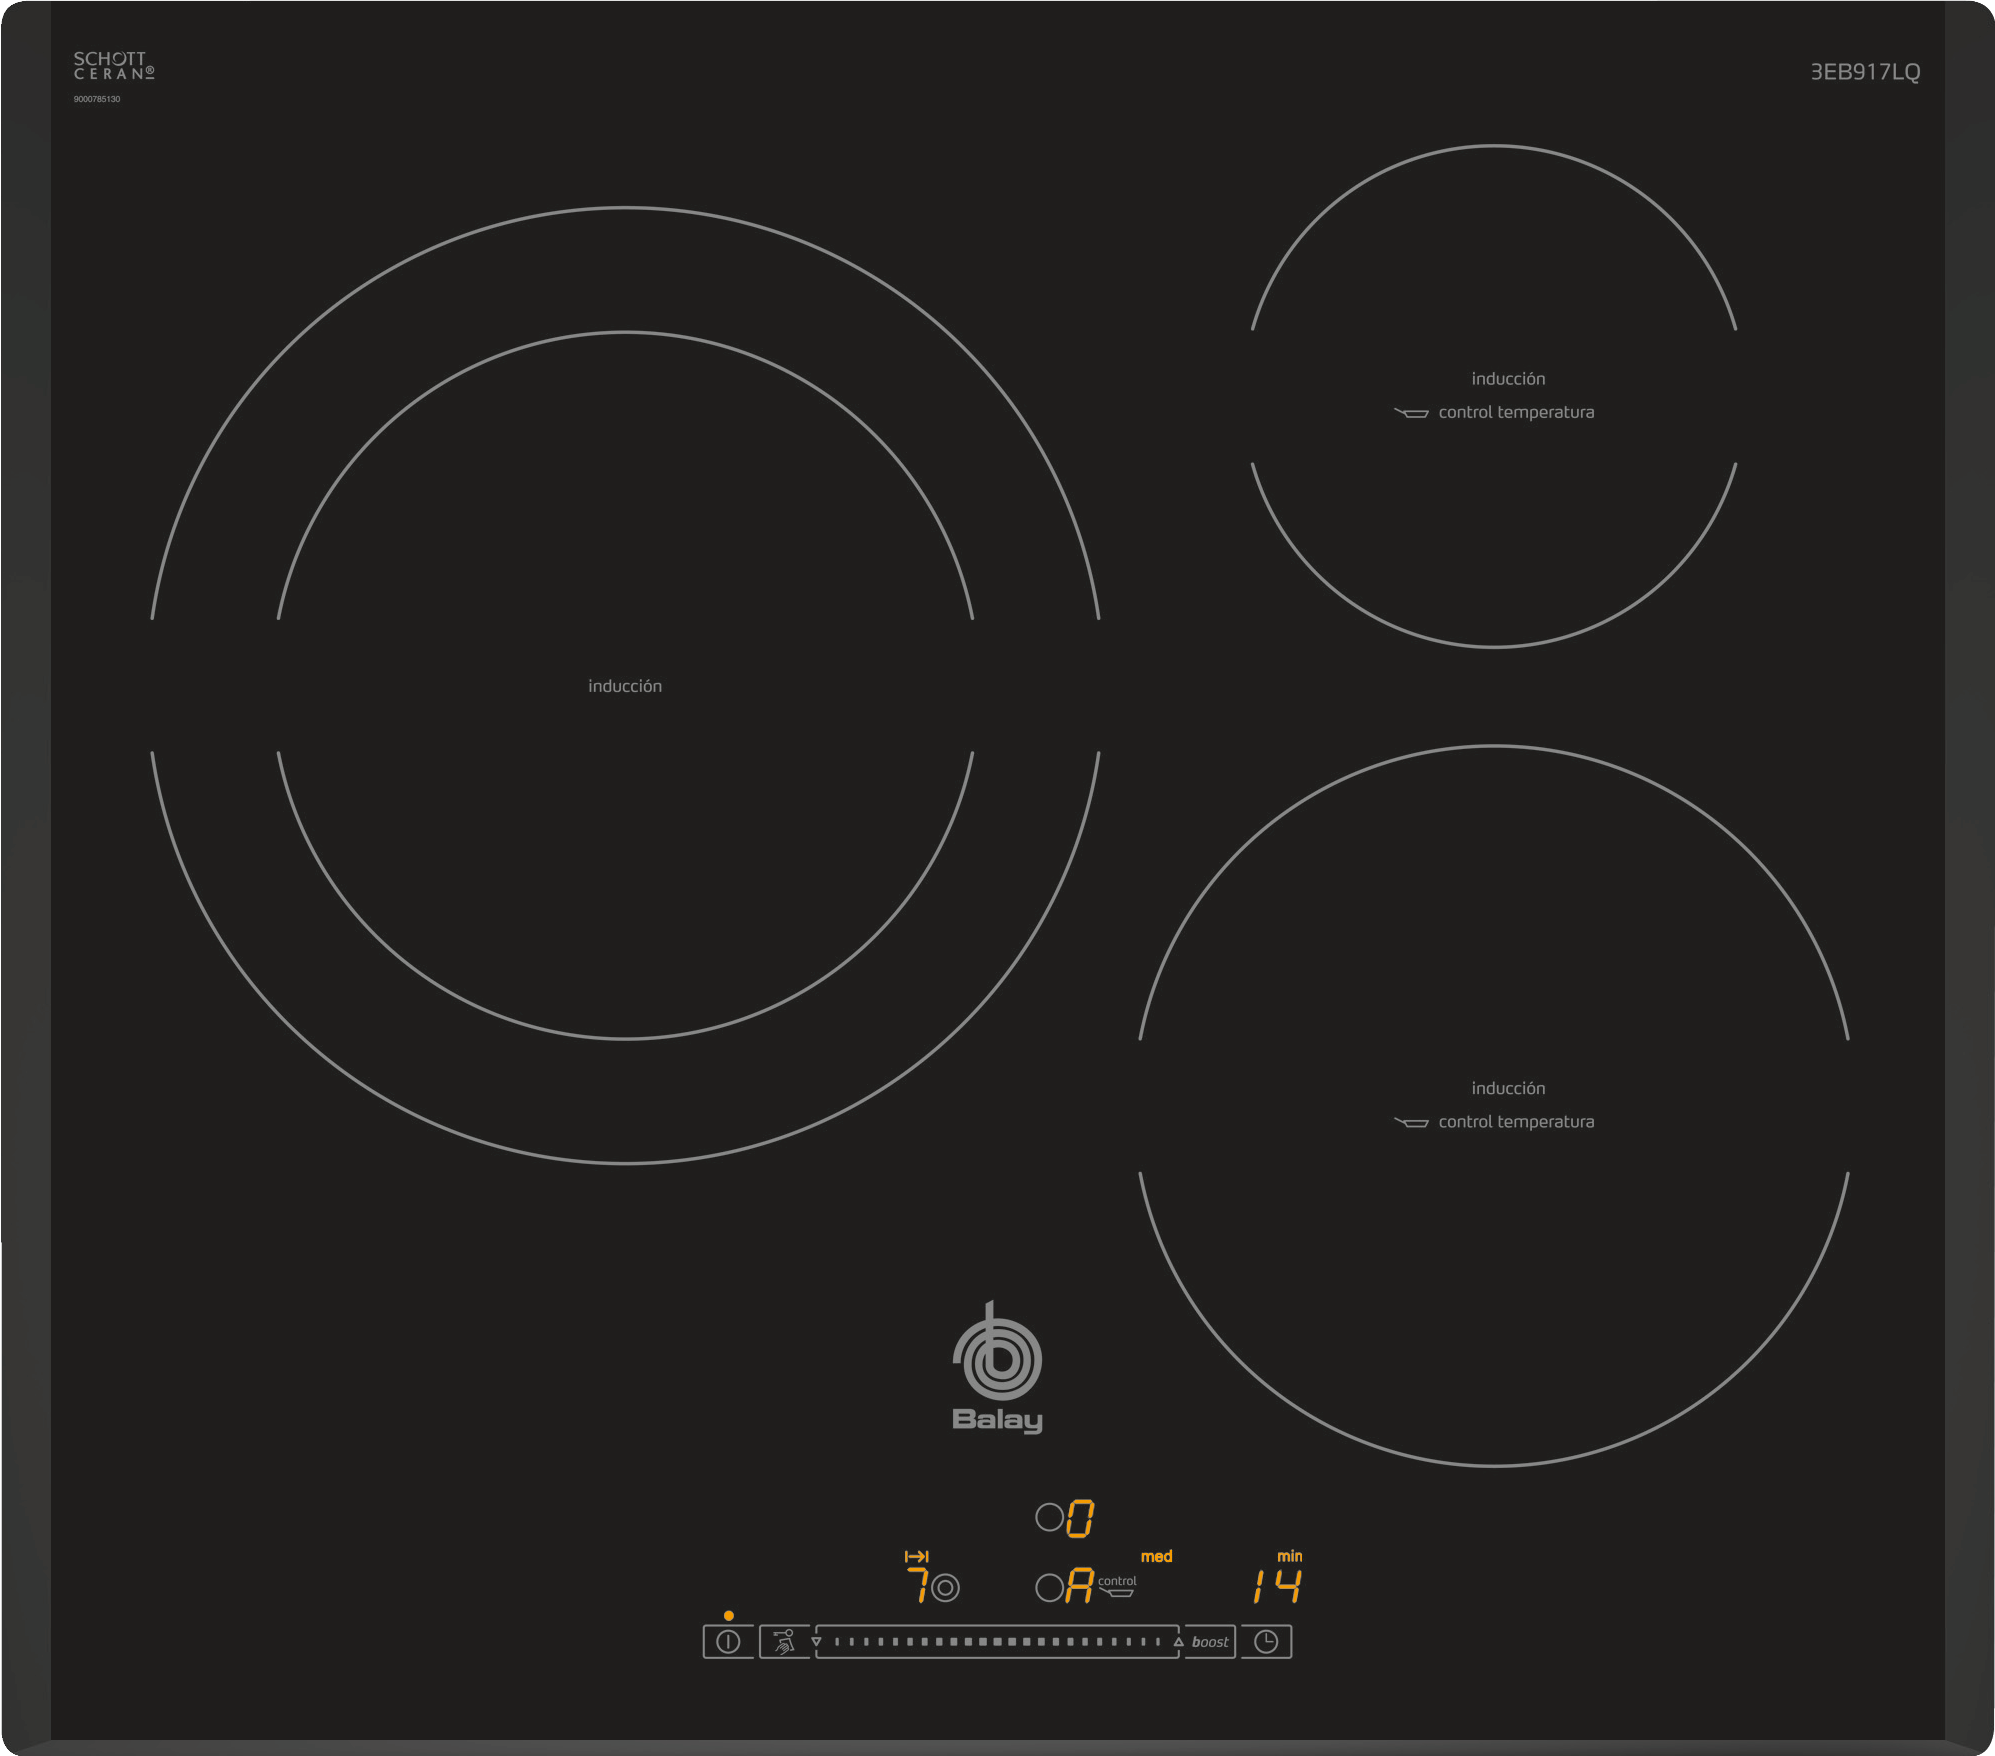Tap the orange timer arrow indicator

tap(916, 1557)
